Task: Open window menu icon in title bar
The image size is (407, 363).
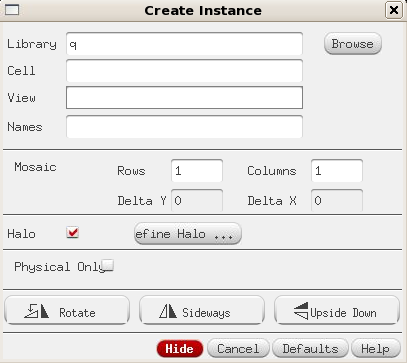Action: (12, 10)
